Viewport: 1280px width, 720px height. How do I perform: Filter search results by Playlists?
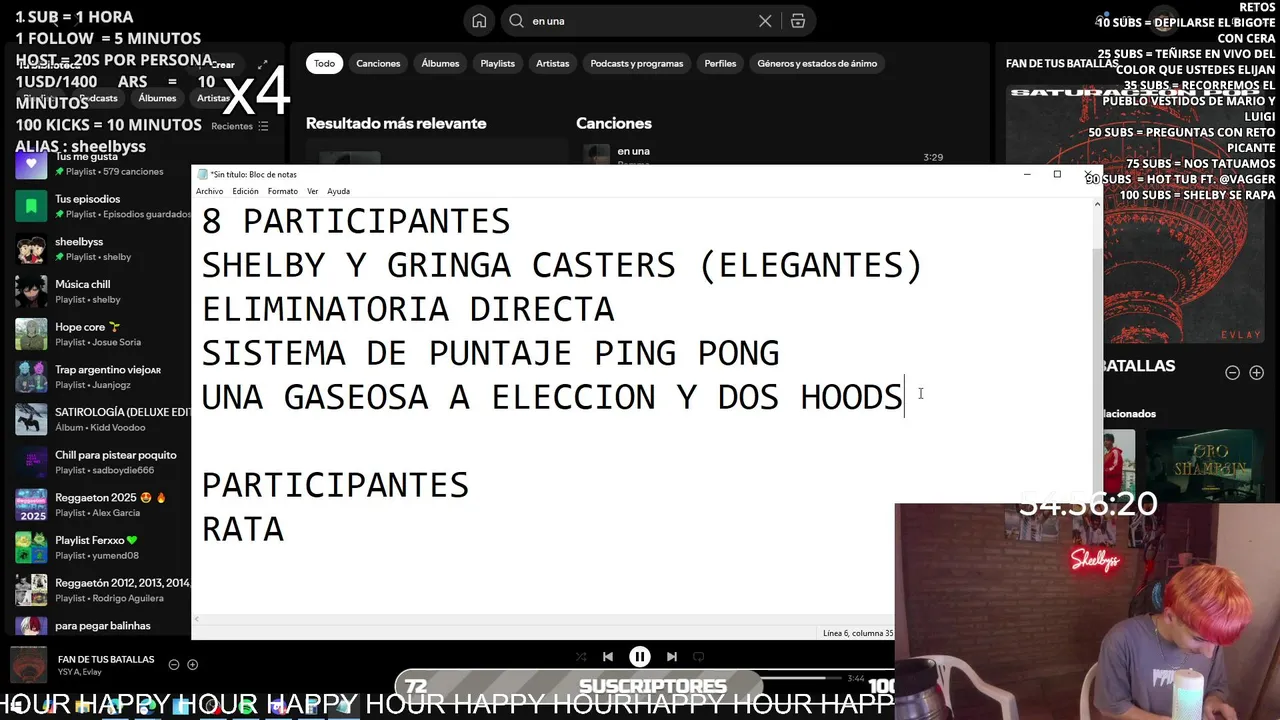497,63
